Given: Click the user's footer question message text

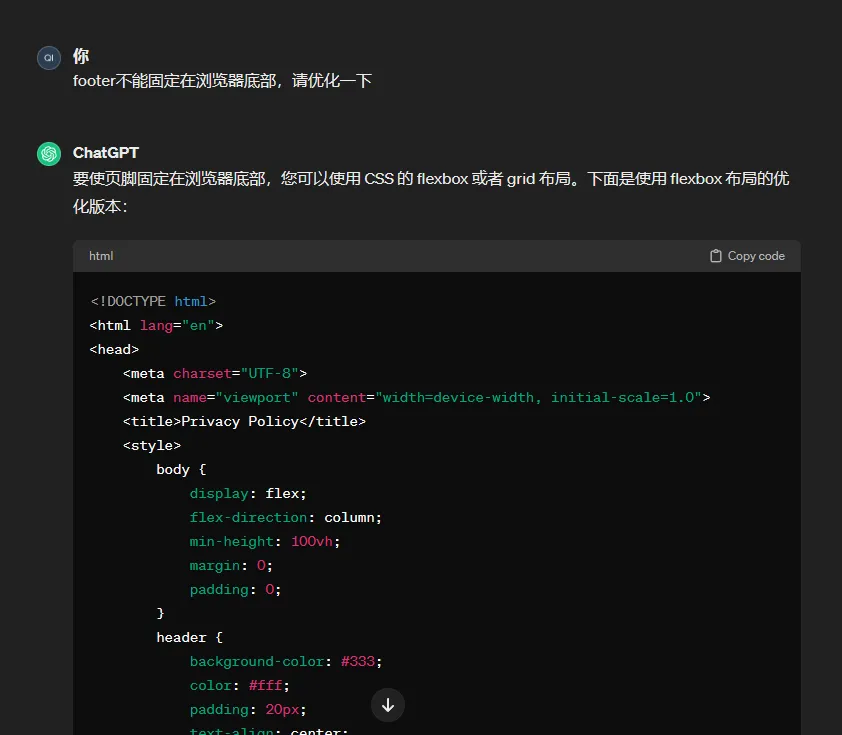Looking at the screenshot, I should (222, 80).
